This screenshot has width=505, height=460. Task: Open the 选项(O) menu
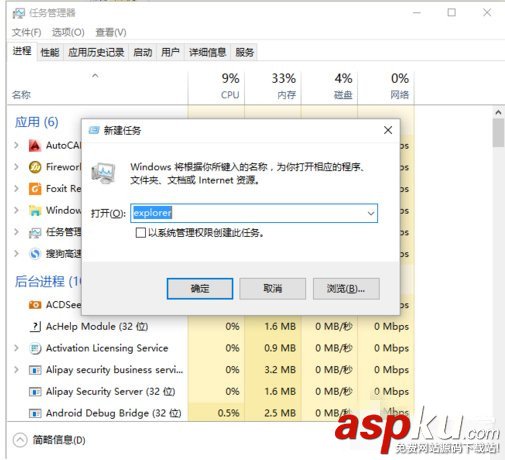(68, 32)
